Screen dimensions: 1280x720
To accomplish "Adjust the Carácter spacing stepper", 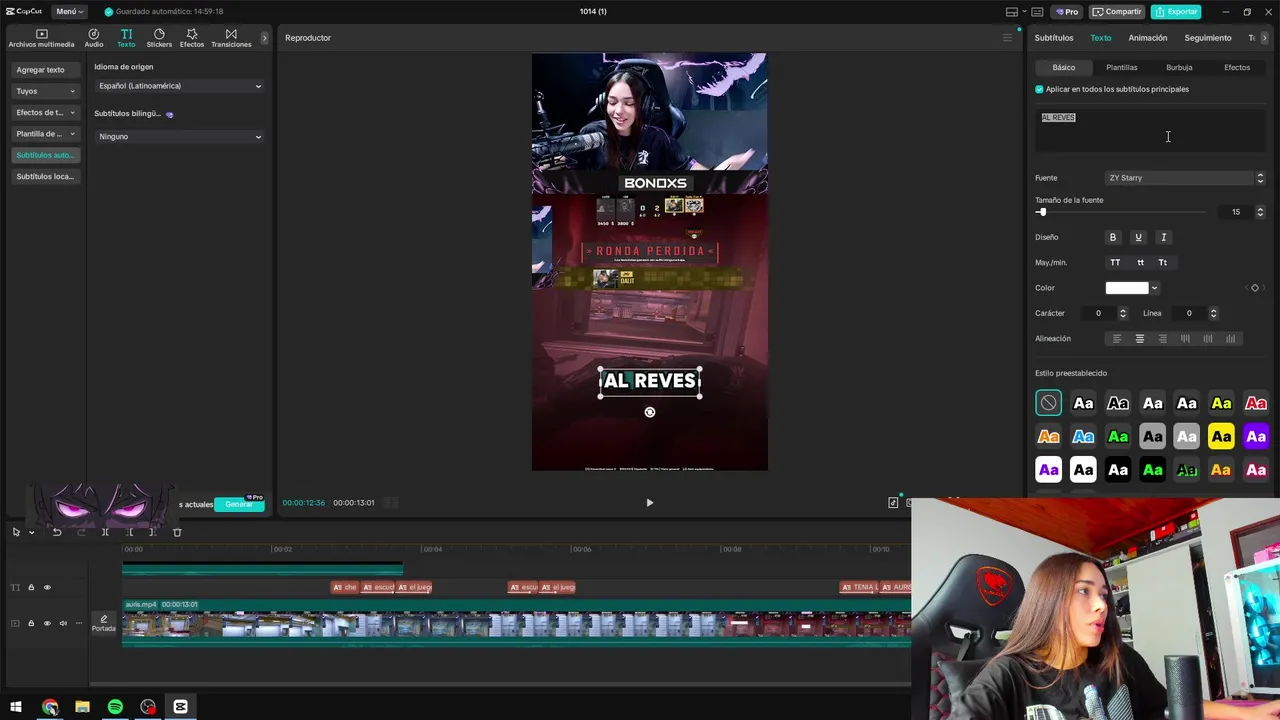I will pos(1122,313).
